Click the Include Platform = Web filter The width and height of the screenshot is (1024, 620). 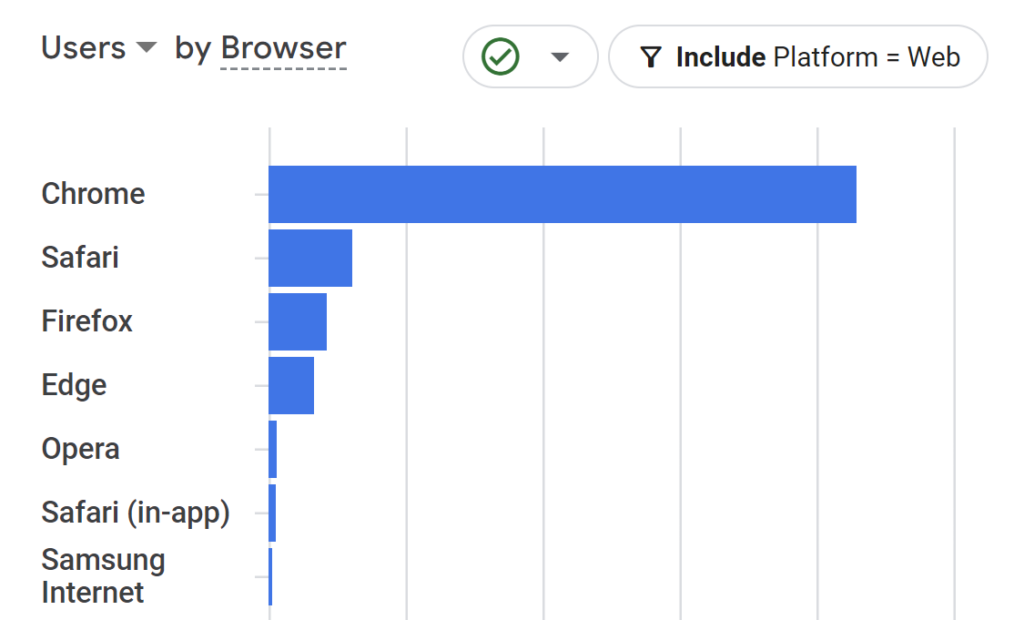click(x=798, y=57)
